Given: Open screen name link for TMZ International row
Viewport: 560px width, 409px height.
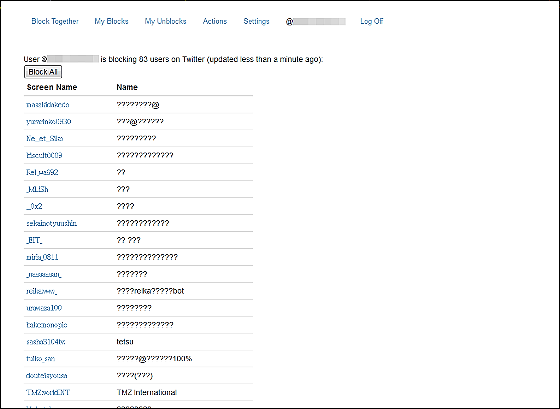Looking at the screenshot, I should click(x=48, y=393).
